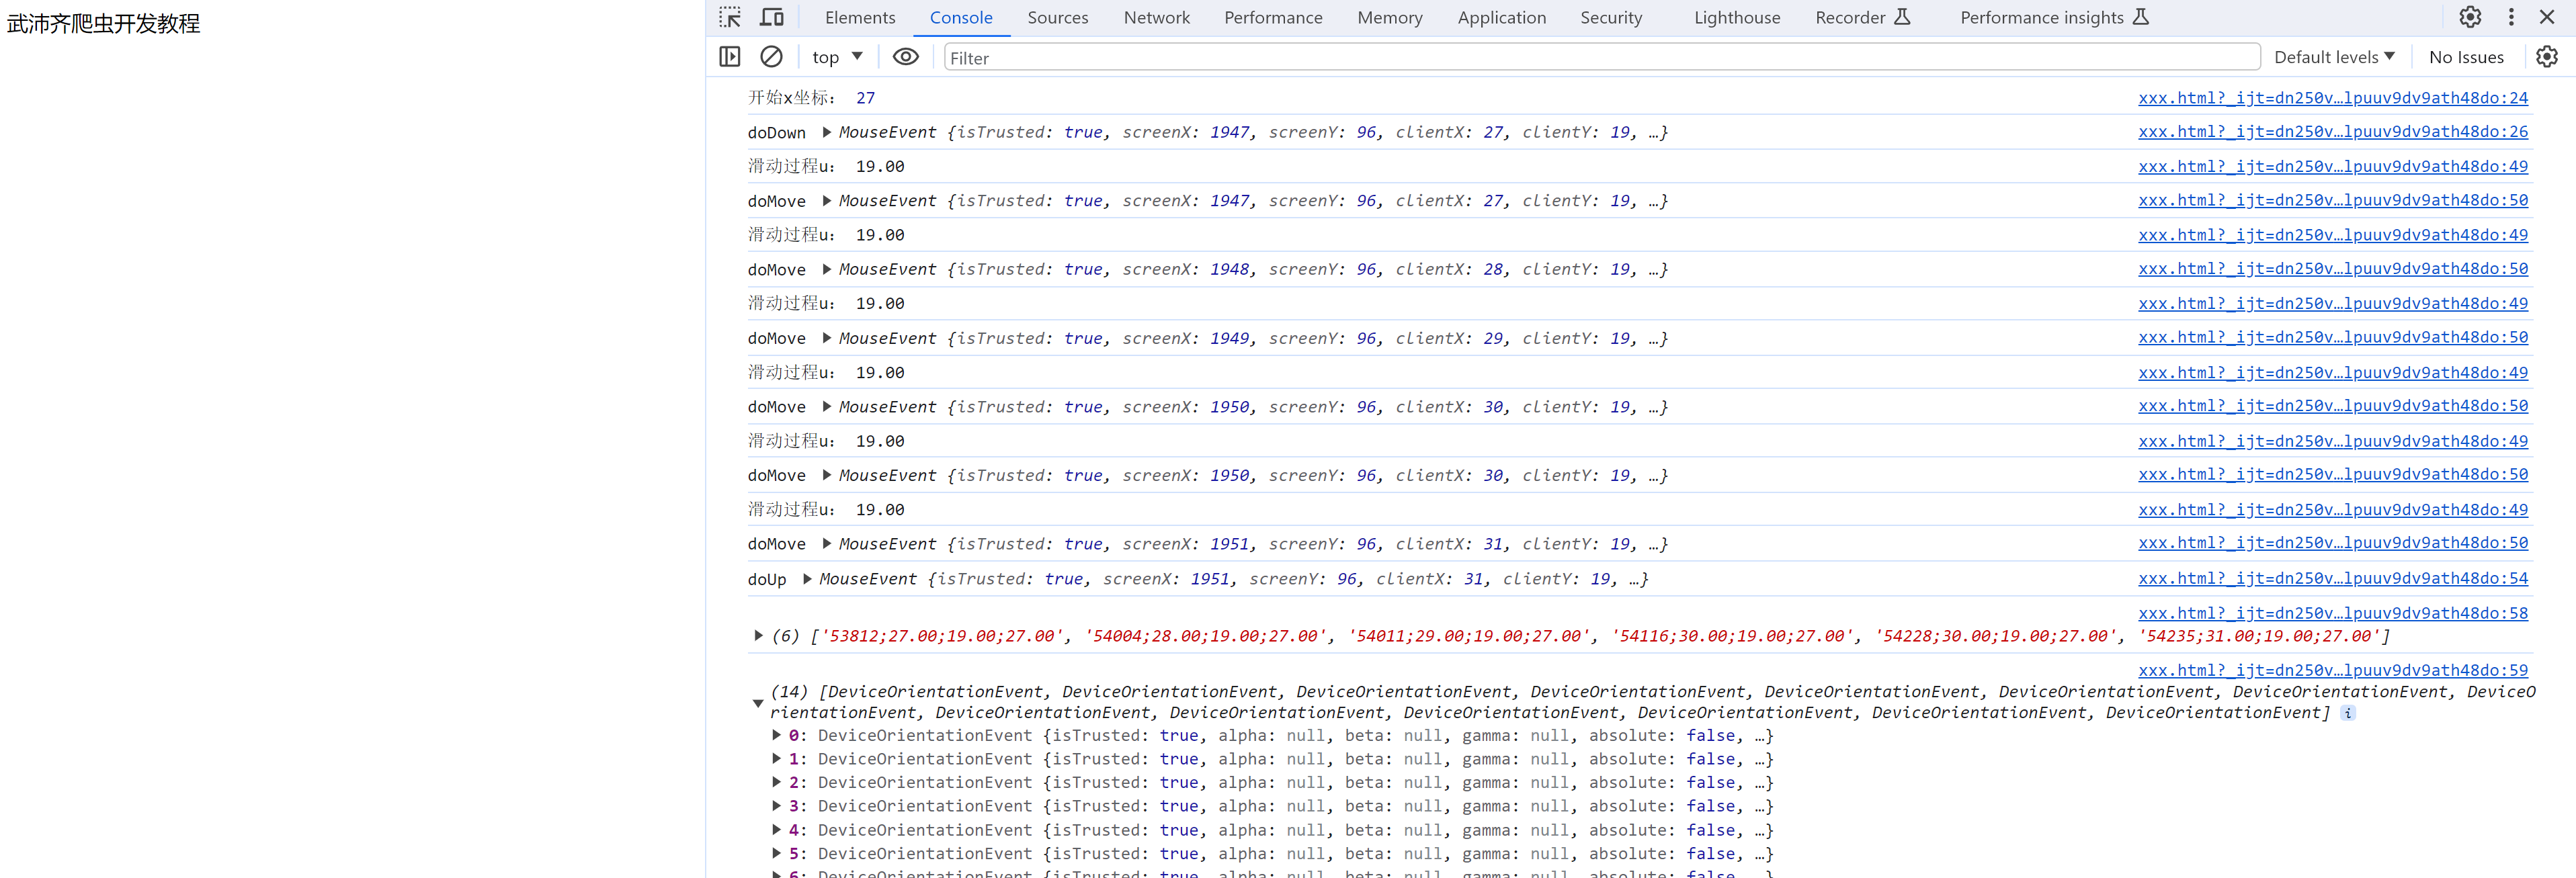Expand DeviceOrientationEvent item 3
The image size is (2576, 878).
[777, 806]
